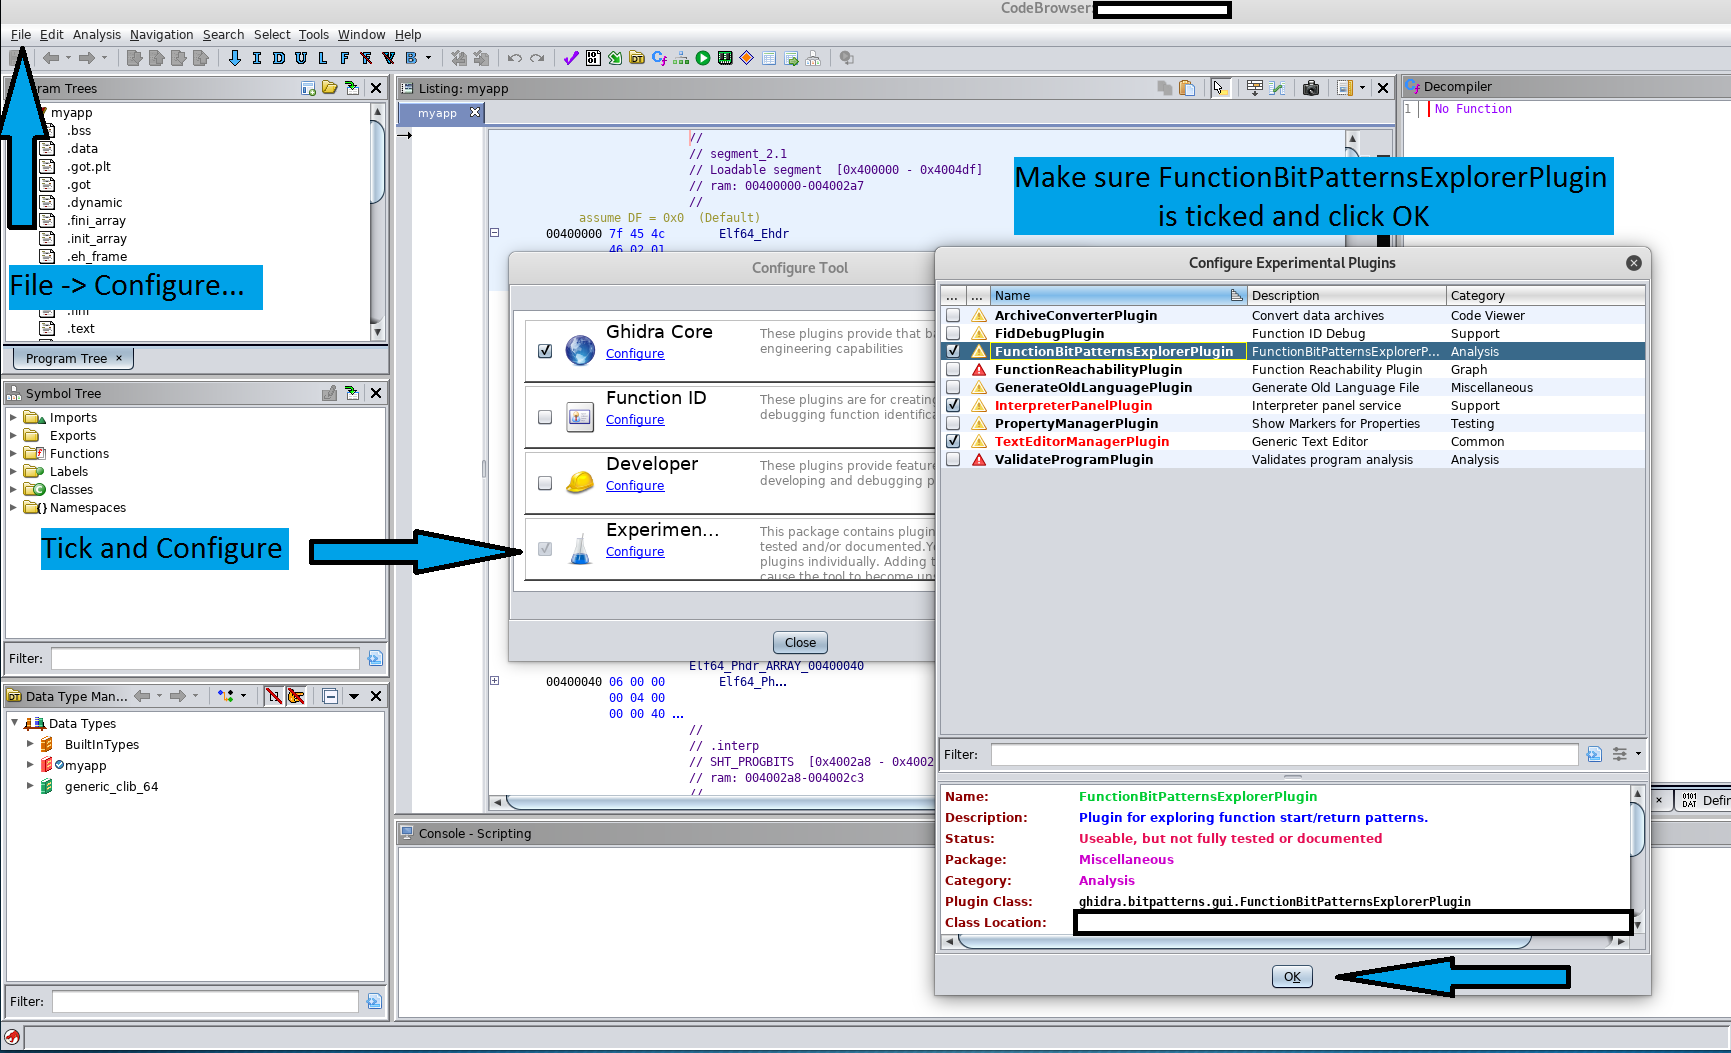Click the Next Instruction down-arrow toolbar icon
The height and width of the screenshot is (1053, 1731).
click(235, 58)
